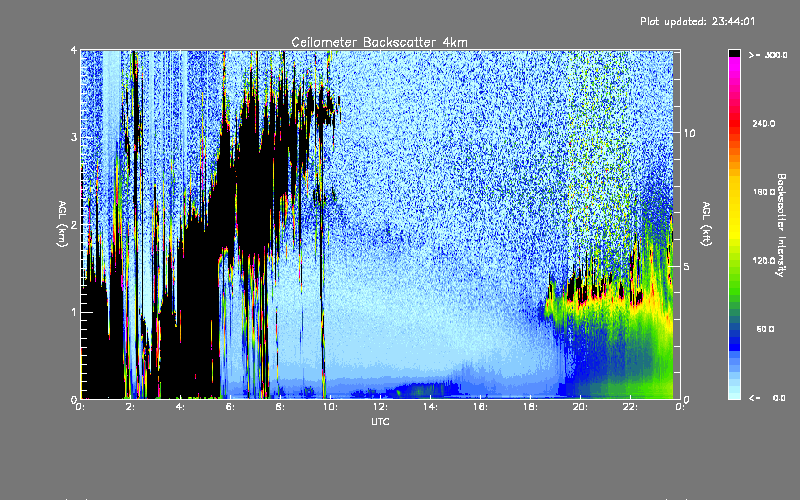Click the '240.0' colorbar label

tap(764, 123)
